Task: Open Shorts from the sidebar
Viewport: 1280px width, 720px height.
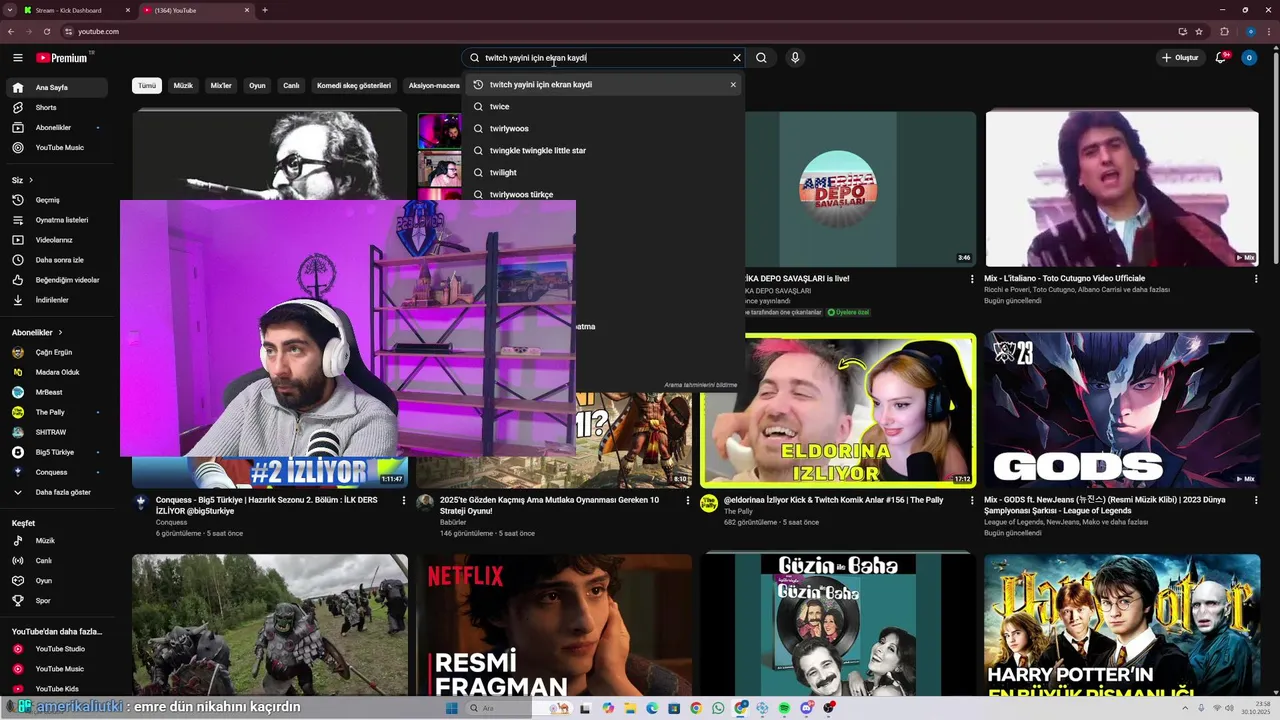Action: tap(57, 107)
